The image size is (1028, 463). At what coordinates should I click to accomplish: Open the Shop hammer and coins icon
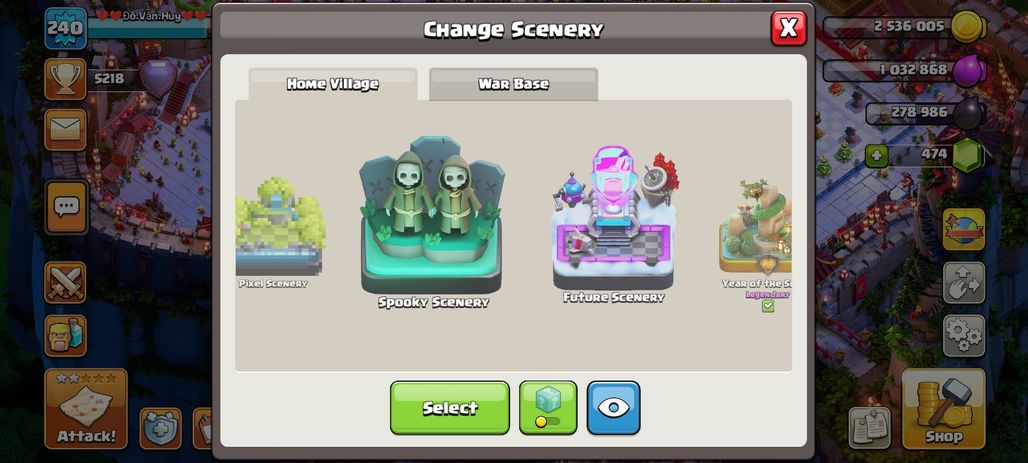(x=943, y=408)
